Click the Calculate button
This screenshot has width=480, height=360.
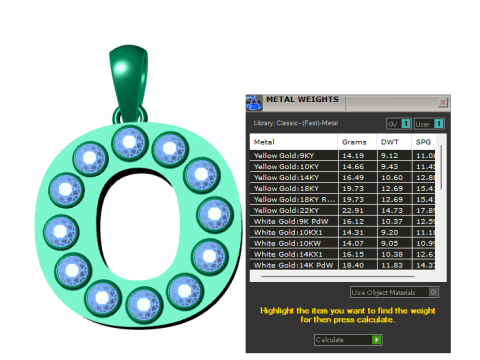pos(348,340)
